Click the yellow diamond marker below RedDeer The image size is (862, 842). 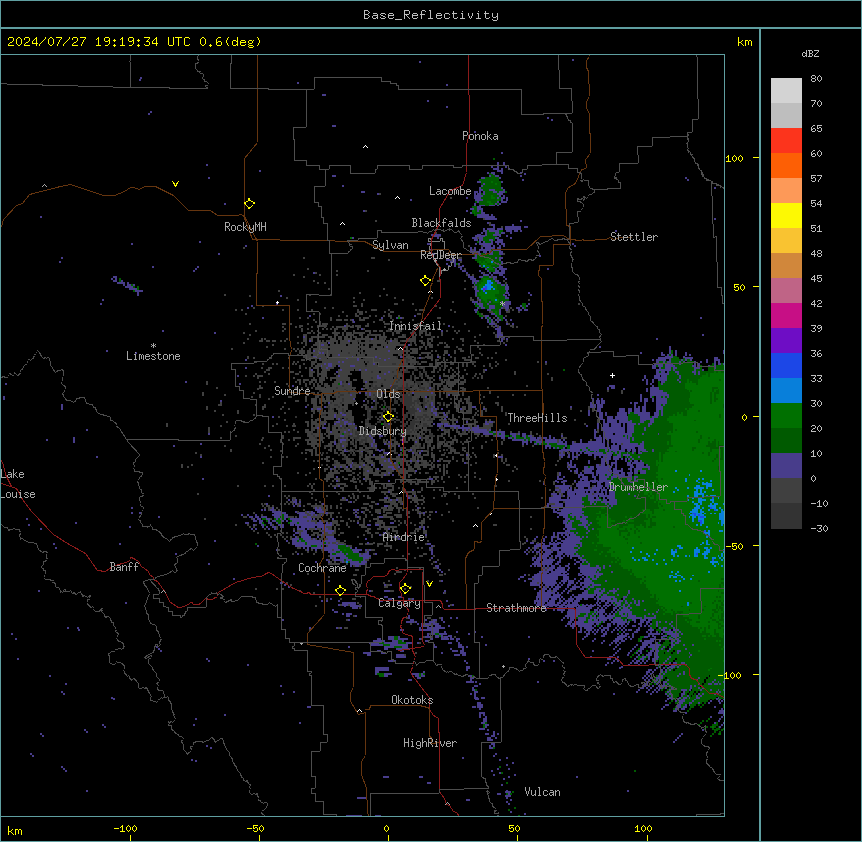426,281
